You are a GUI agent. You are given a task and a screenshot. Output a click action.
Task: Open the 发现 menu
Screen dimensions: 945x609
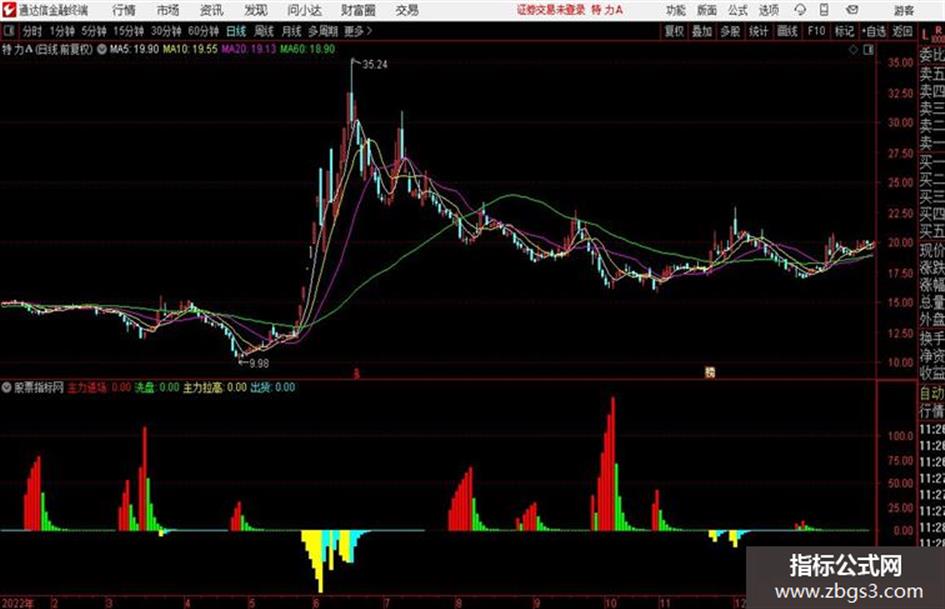[256, 10]
